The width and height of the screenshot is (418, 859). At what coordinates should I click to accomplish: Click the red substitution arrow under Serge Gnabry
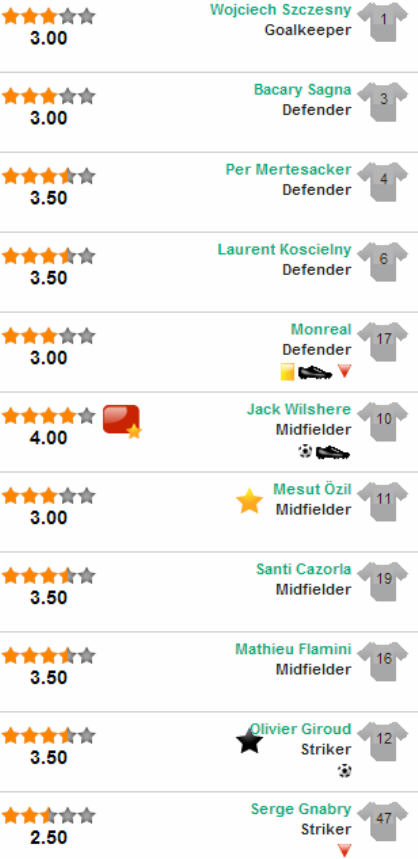point(344,850)
